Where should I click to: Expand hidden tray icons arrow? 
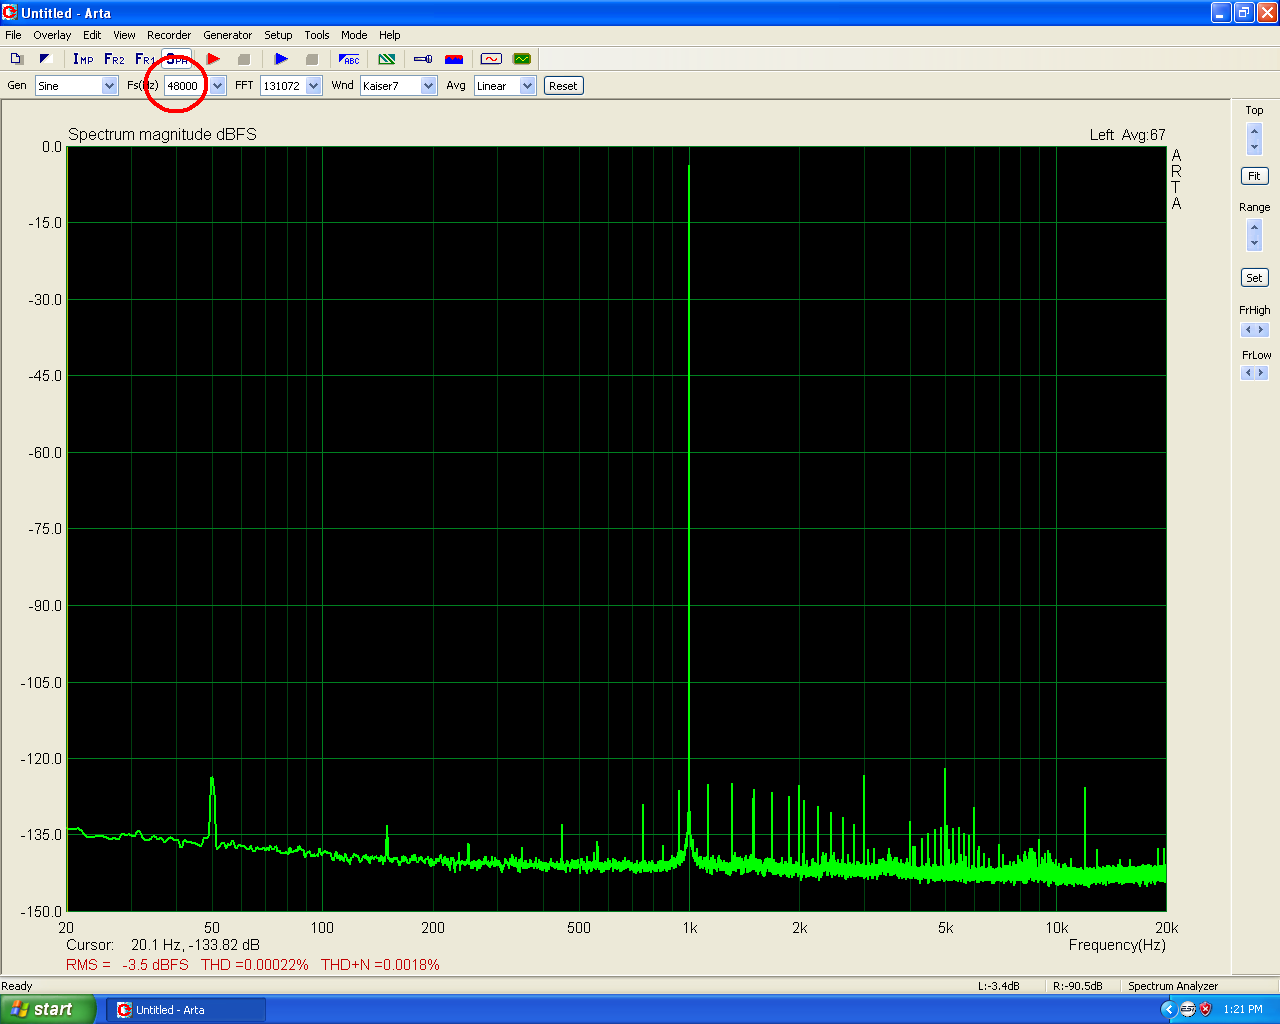click(1168, 1010)
